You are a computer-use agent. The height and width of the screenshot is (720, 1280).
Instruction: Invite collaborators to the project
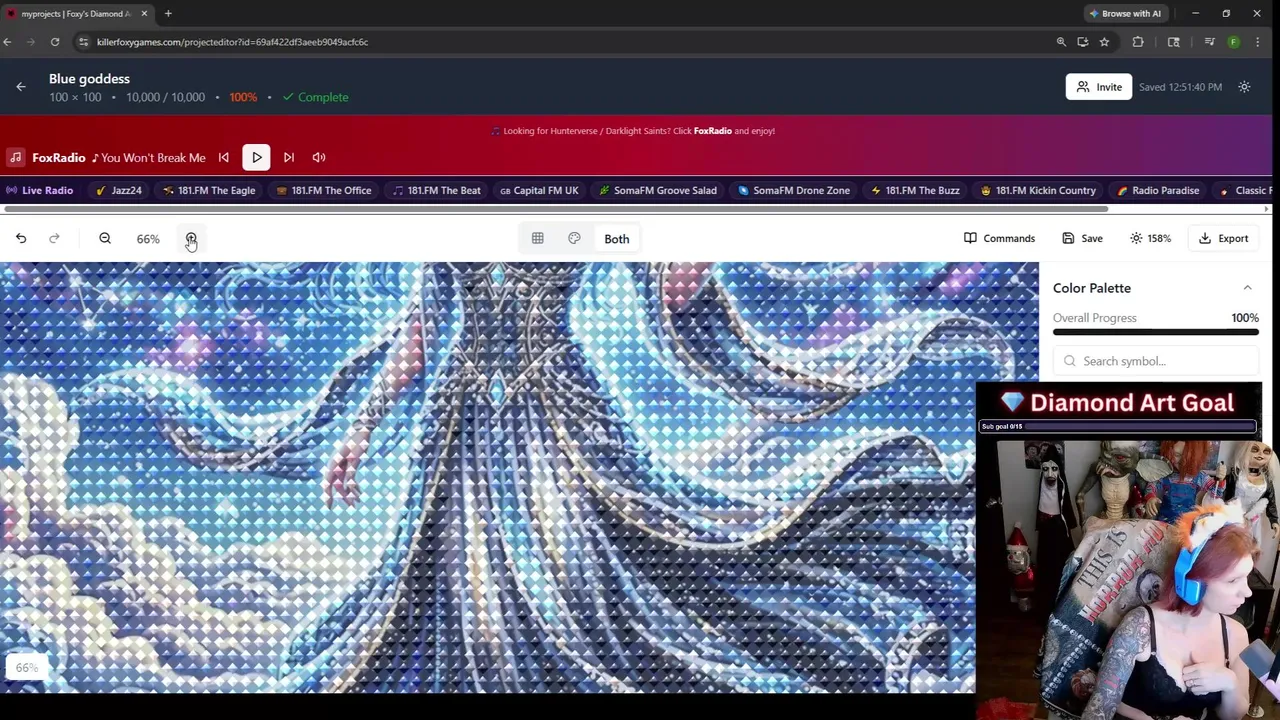tap(1099, 87)
